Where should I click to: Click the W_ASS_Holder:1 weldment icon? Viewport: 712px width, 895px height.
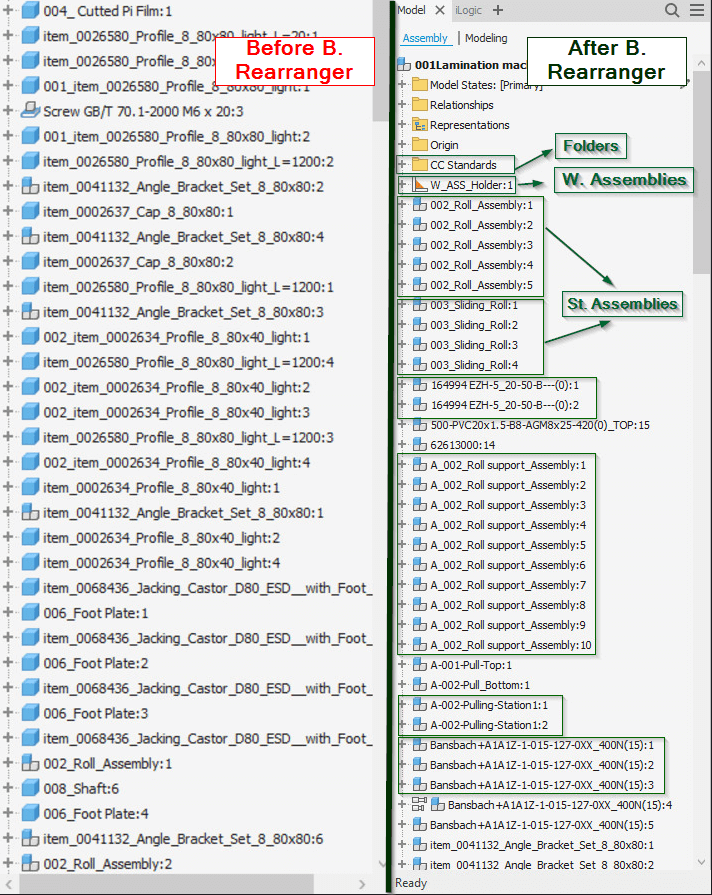(420, 184)
